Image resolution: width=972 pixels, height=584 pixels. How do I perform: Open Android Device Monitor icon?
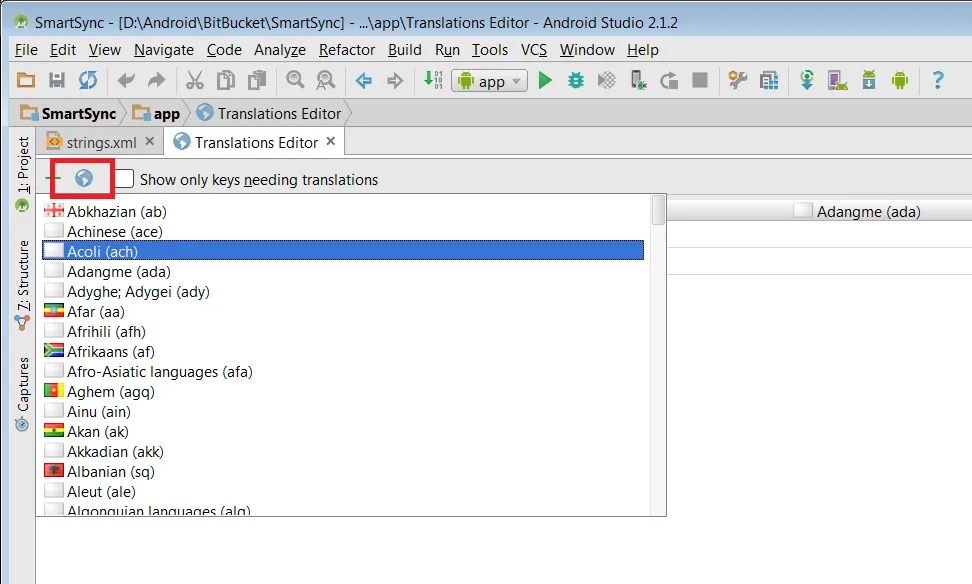pyautogui.click(x=900, y=80)
